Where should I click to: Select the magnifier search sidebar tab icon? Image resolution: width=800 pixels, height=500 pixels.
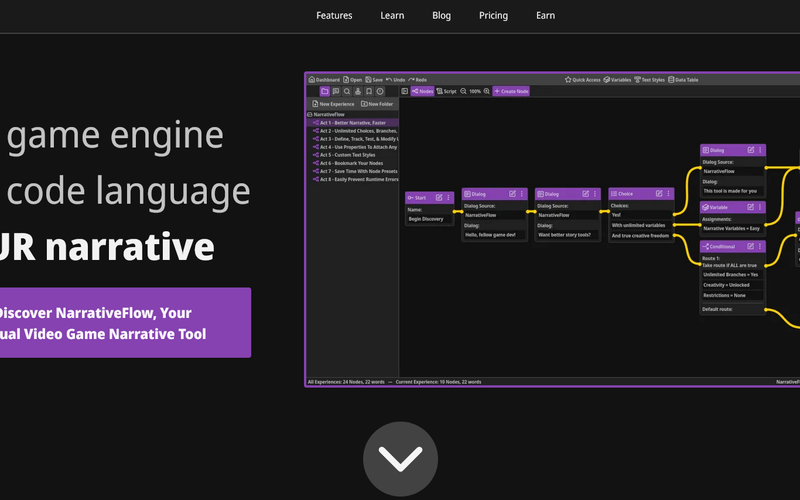tap(347, 91)
